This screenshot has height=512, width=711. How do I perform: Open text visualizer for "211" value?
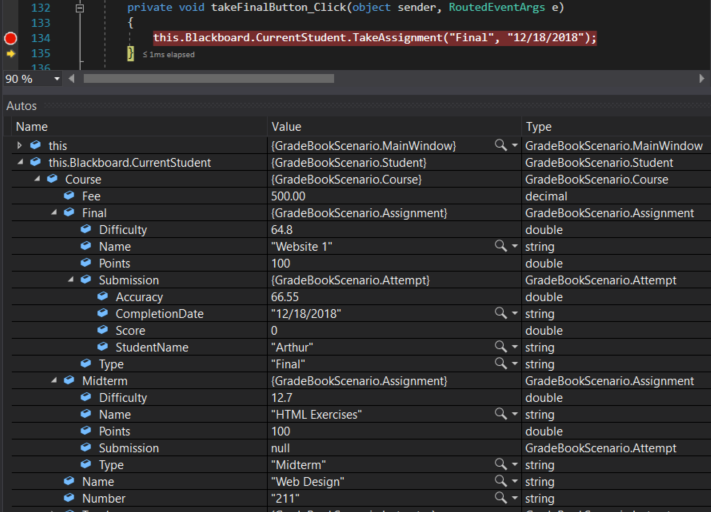[501, 497]
